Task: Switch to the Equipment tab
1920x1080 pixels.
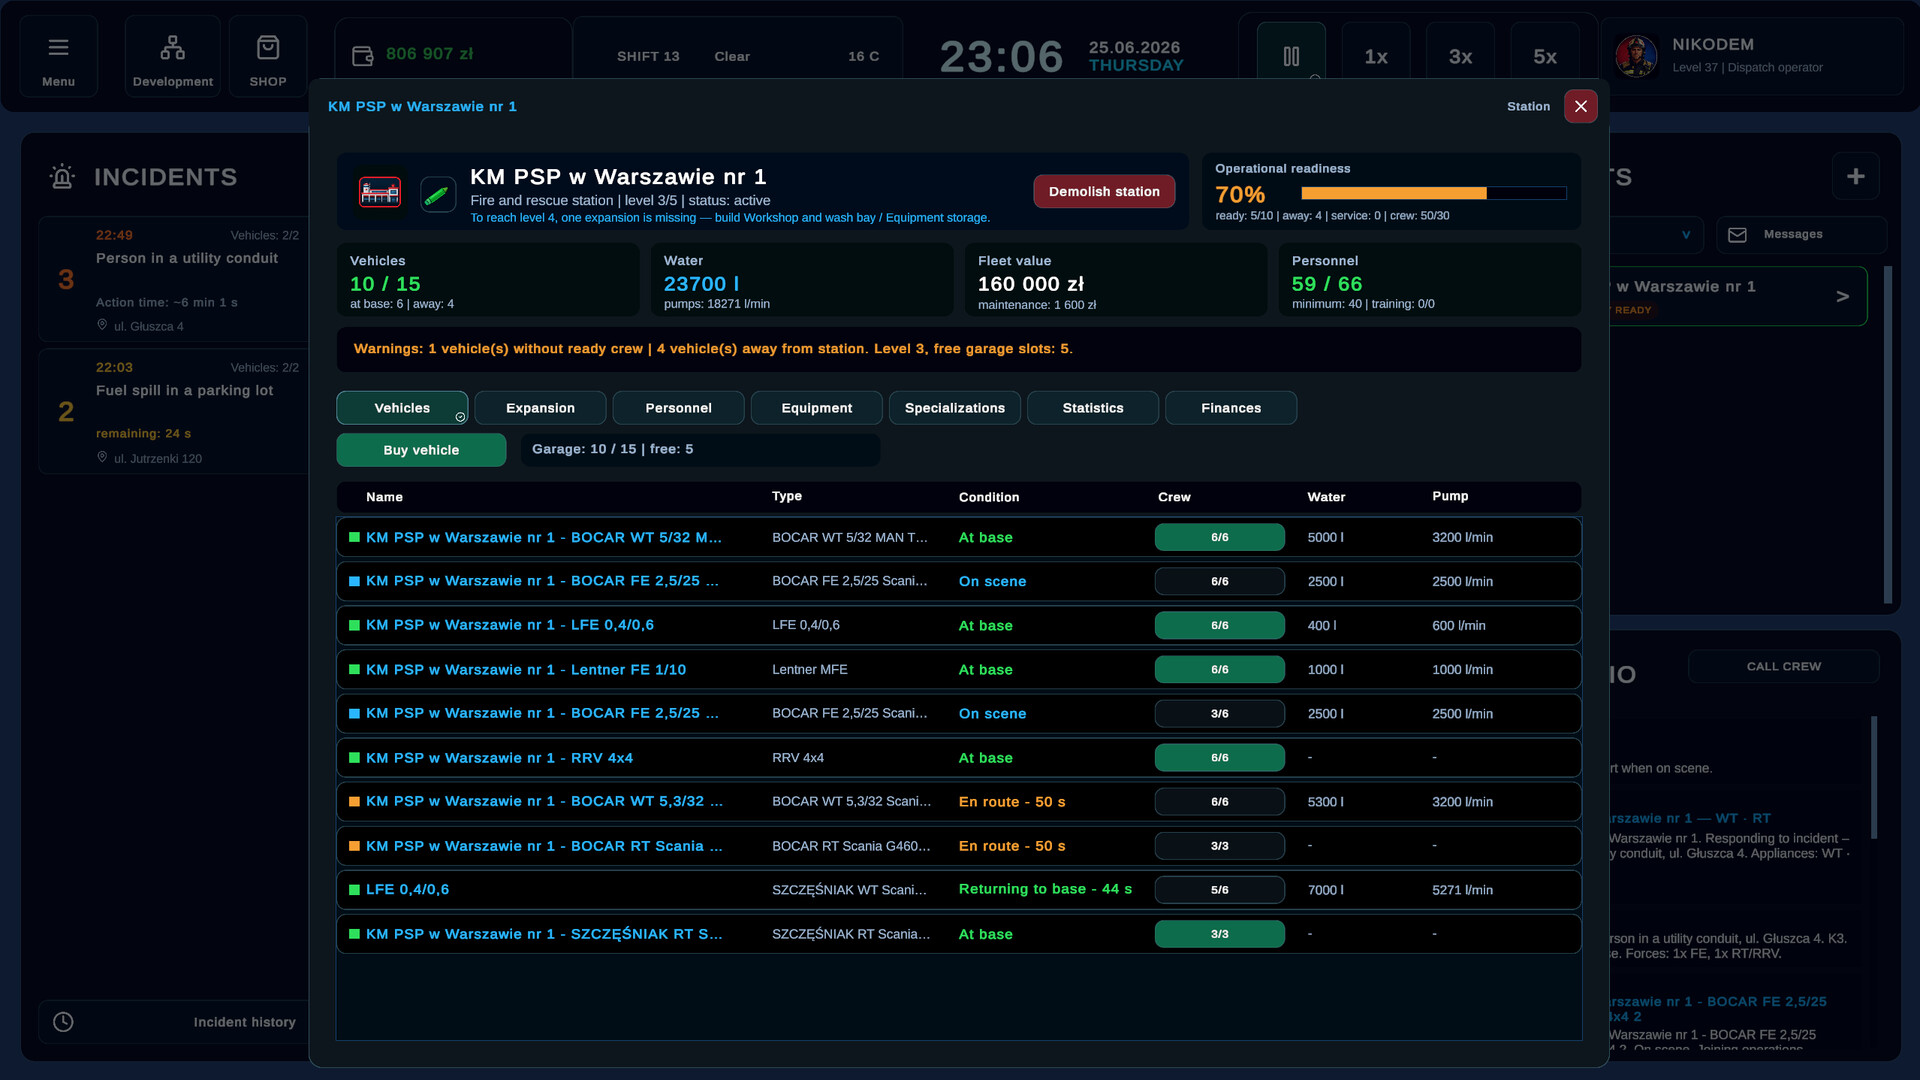Action: (816, 408)
